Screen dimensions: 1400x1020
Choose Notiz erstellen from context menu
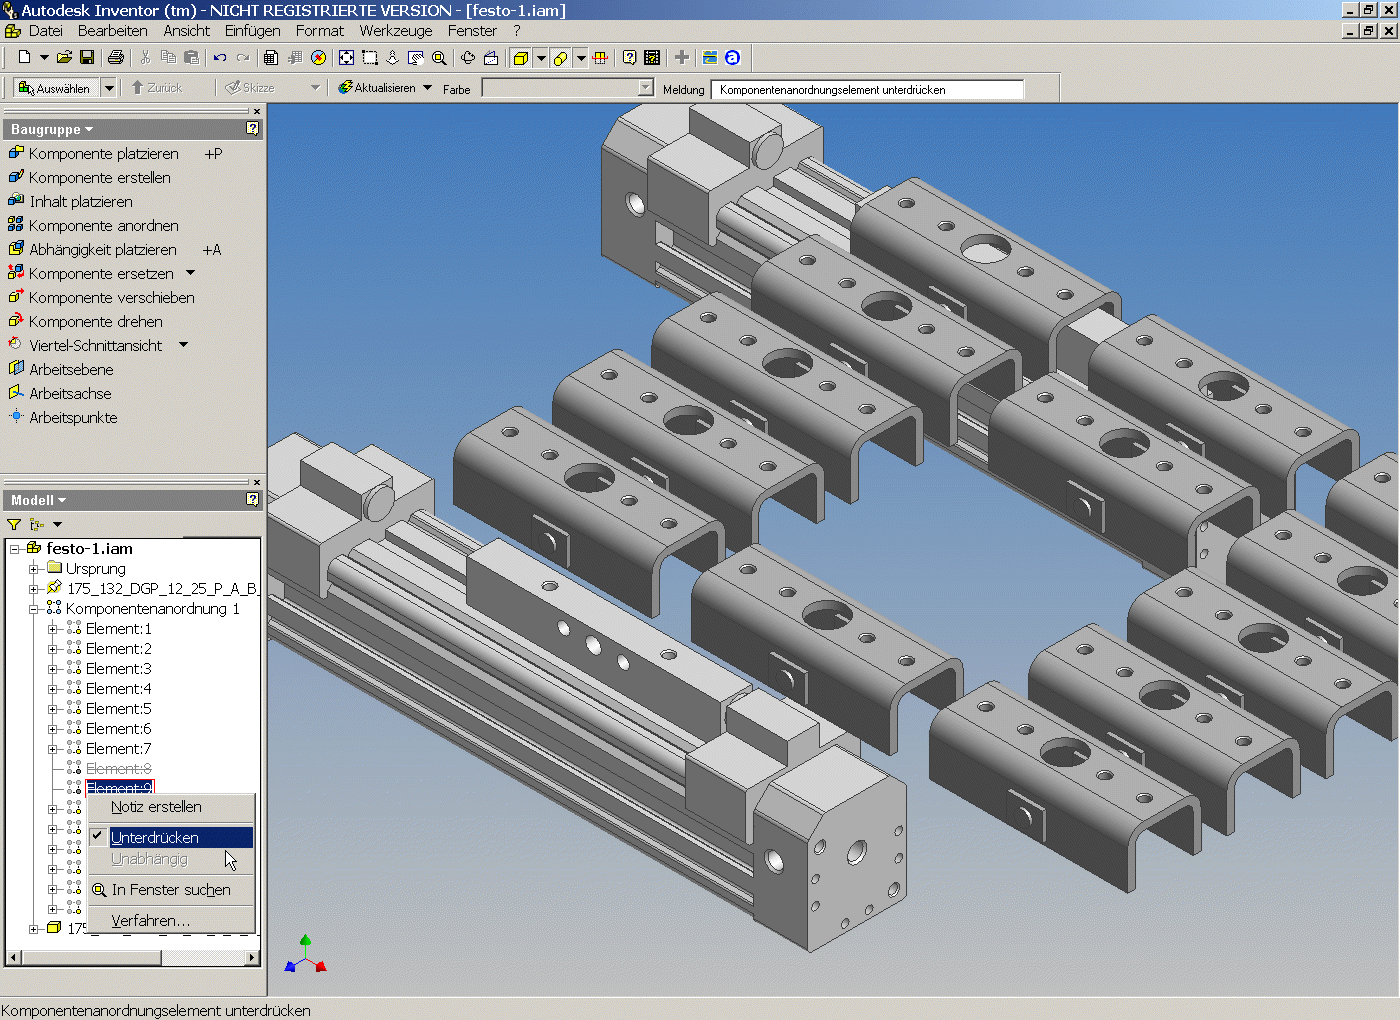pyautogui.click(x=157, y=807)
